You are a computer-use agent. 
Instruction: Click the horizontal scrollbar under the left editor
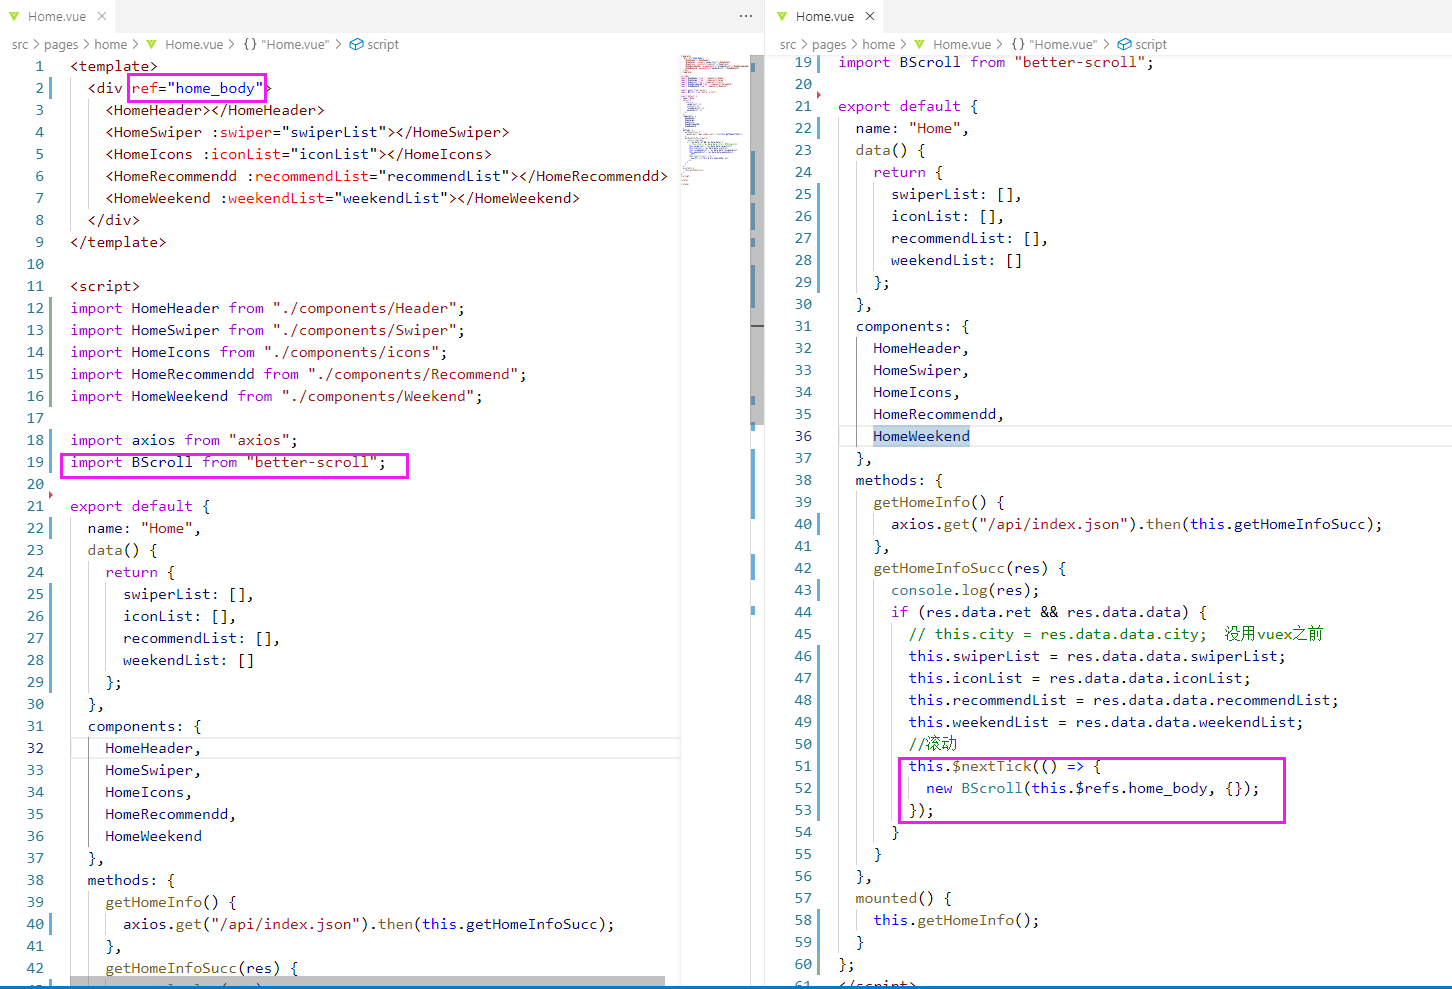[367, 981]
